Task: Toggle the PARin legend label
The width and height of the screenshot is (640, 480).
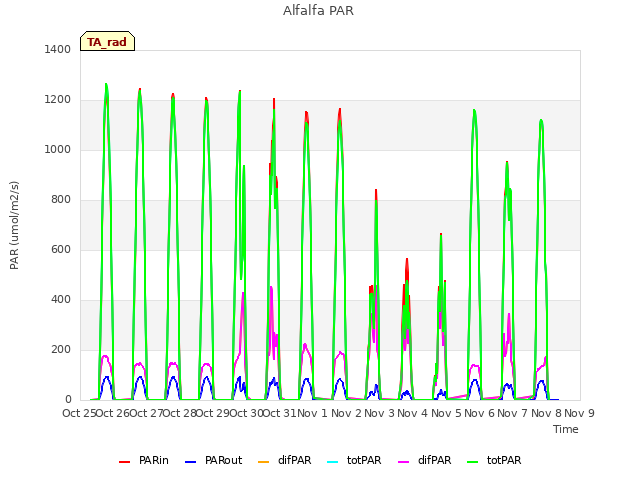Action: (x=153, y=460)
